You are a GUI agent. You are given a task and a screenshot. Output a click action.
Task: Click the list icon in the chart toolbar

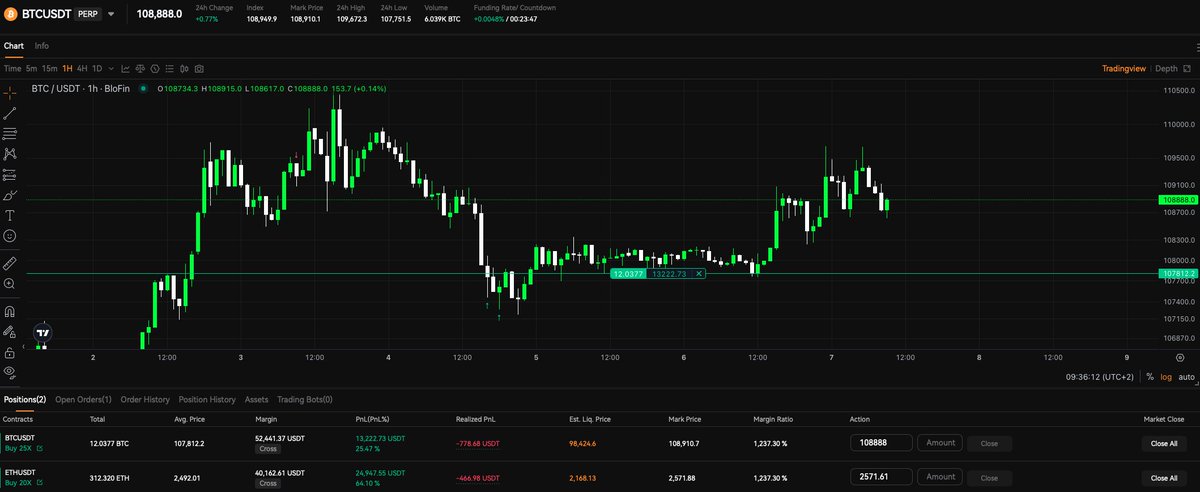point(171,69)
